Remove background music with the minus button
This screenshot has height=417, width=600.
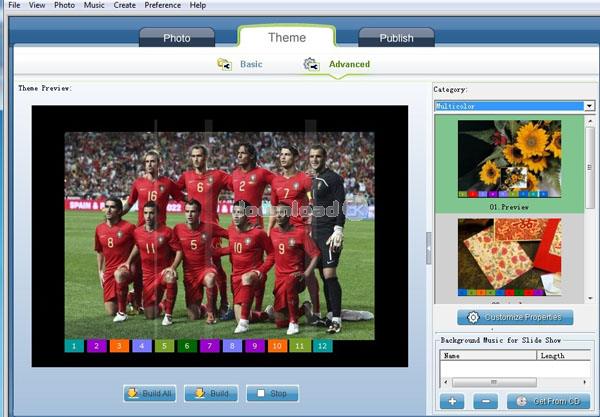pos(484,401)
